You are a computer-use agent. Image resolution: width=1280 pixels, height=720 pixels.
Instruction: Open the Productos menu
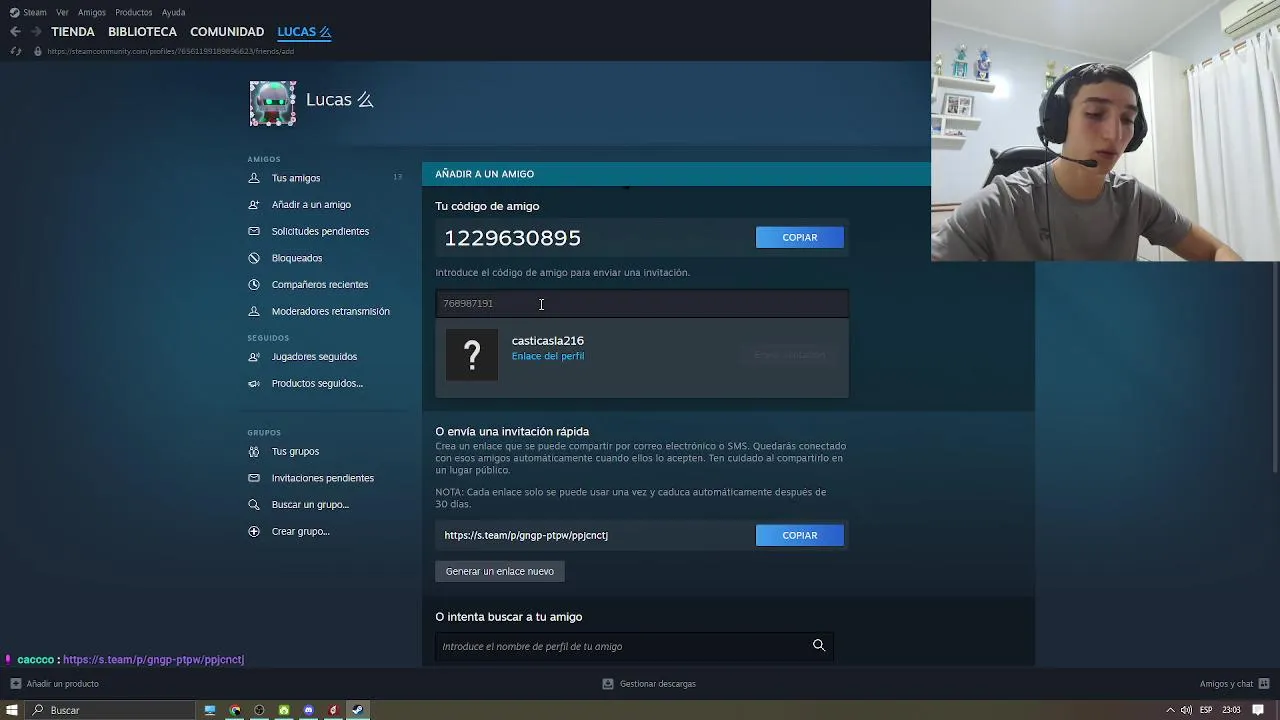pyautogui.click(x=134, y=12)
